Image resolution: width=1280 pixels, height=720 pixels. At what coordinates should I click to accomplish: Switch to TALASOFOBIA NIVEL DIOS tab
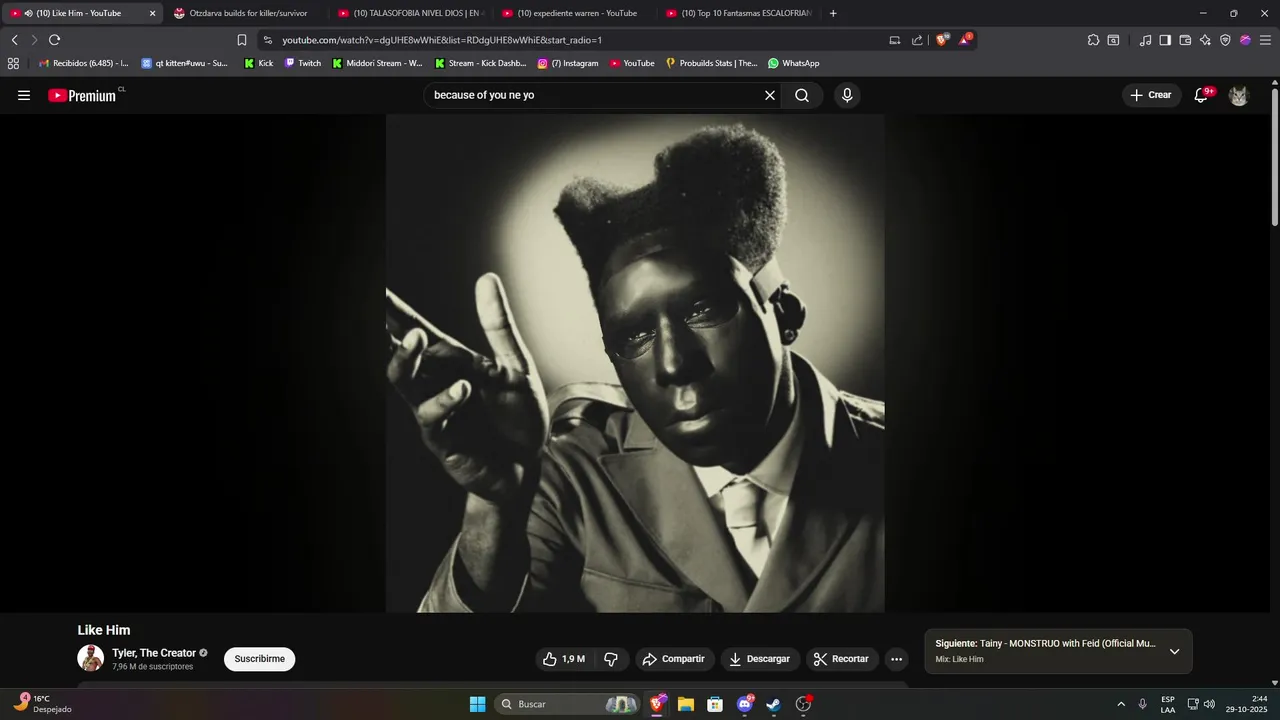(x=410, y=13)
